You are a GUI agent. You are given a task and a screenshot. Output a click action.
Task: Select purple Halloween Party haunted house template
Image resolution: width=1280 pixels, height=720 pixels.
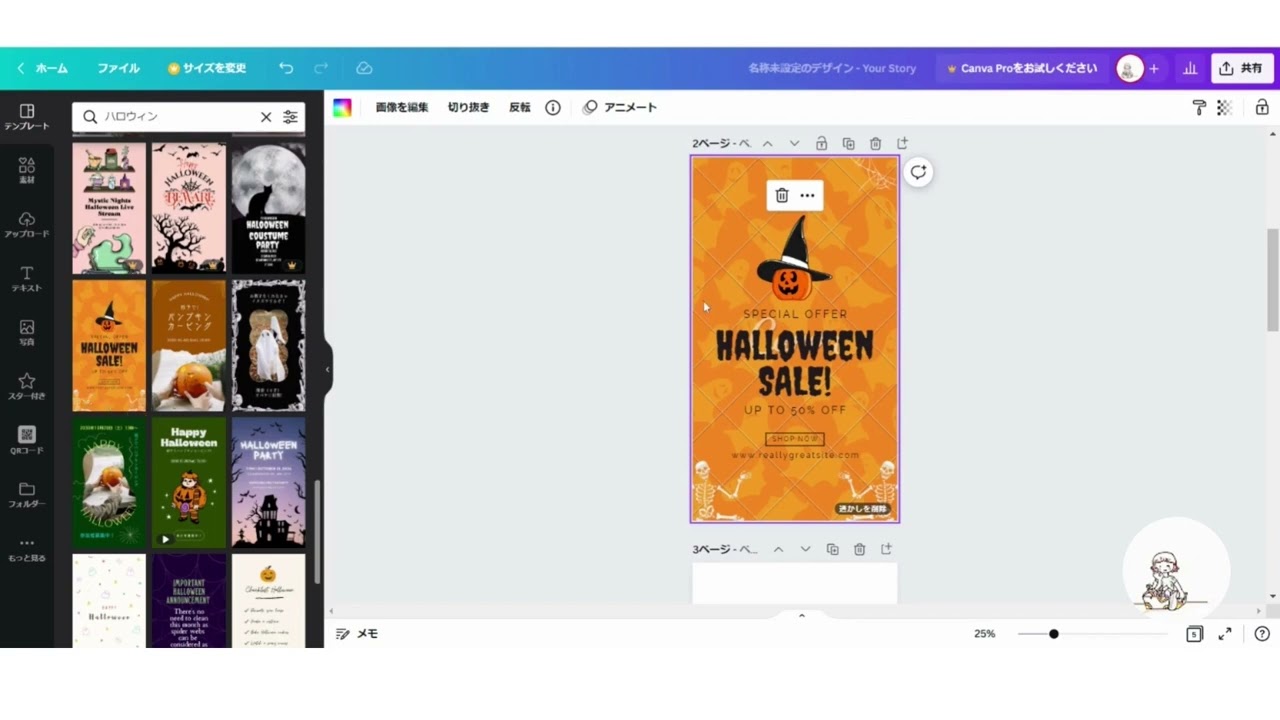point(268,482)
